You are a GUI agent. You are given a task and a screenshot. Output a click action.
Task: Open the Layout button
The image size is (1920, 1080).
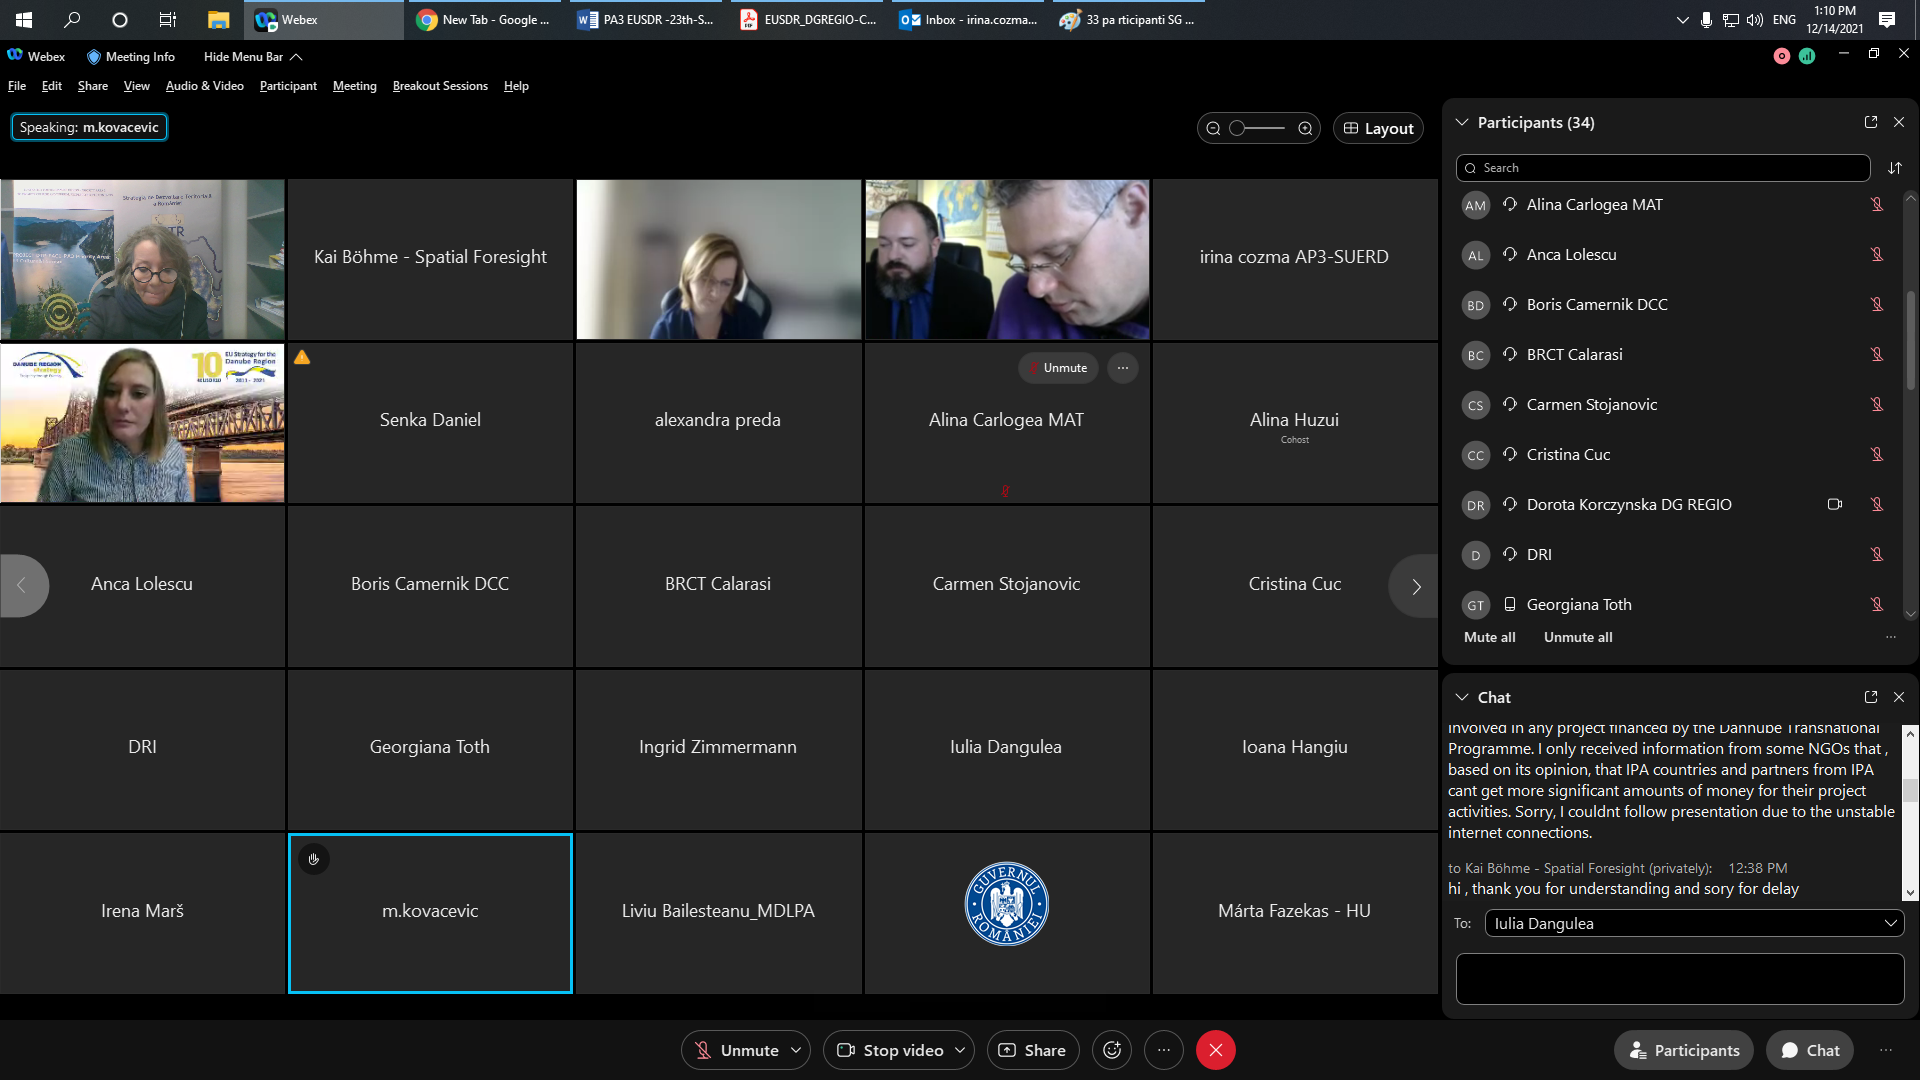[x=1378, y=128]
